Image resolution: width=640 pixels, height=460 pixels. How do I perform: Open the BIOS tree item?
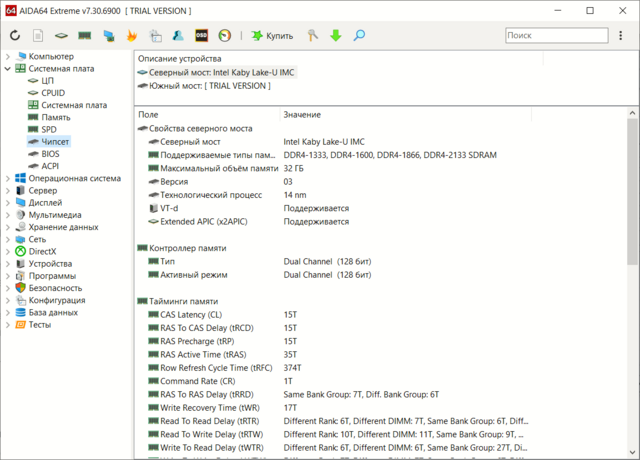coord(50,154)
